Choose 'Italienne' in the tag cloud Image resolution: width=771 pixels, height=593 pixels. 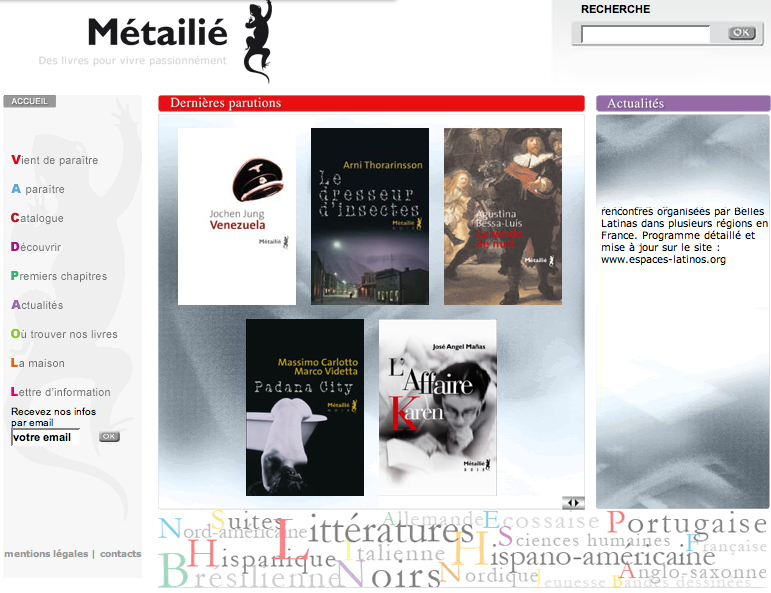pyautogui.click(x=393, y=553)
